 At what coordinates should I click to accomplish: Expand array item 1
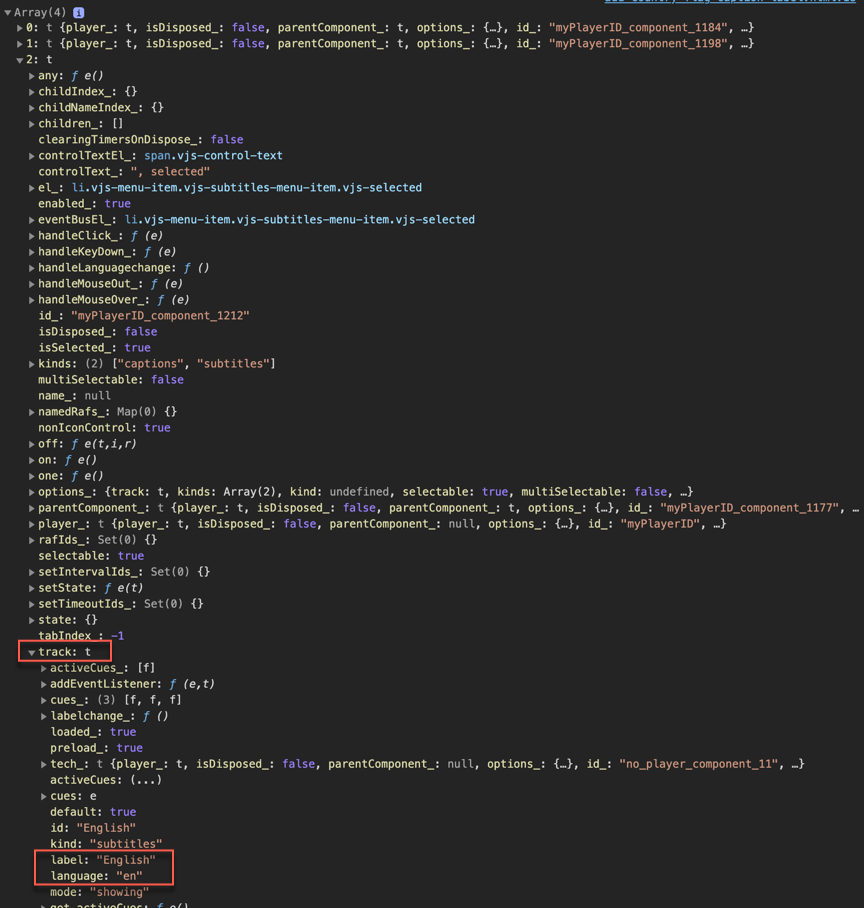(x=20, y=44)
